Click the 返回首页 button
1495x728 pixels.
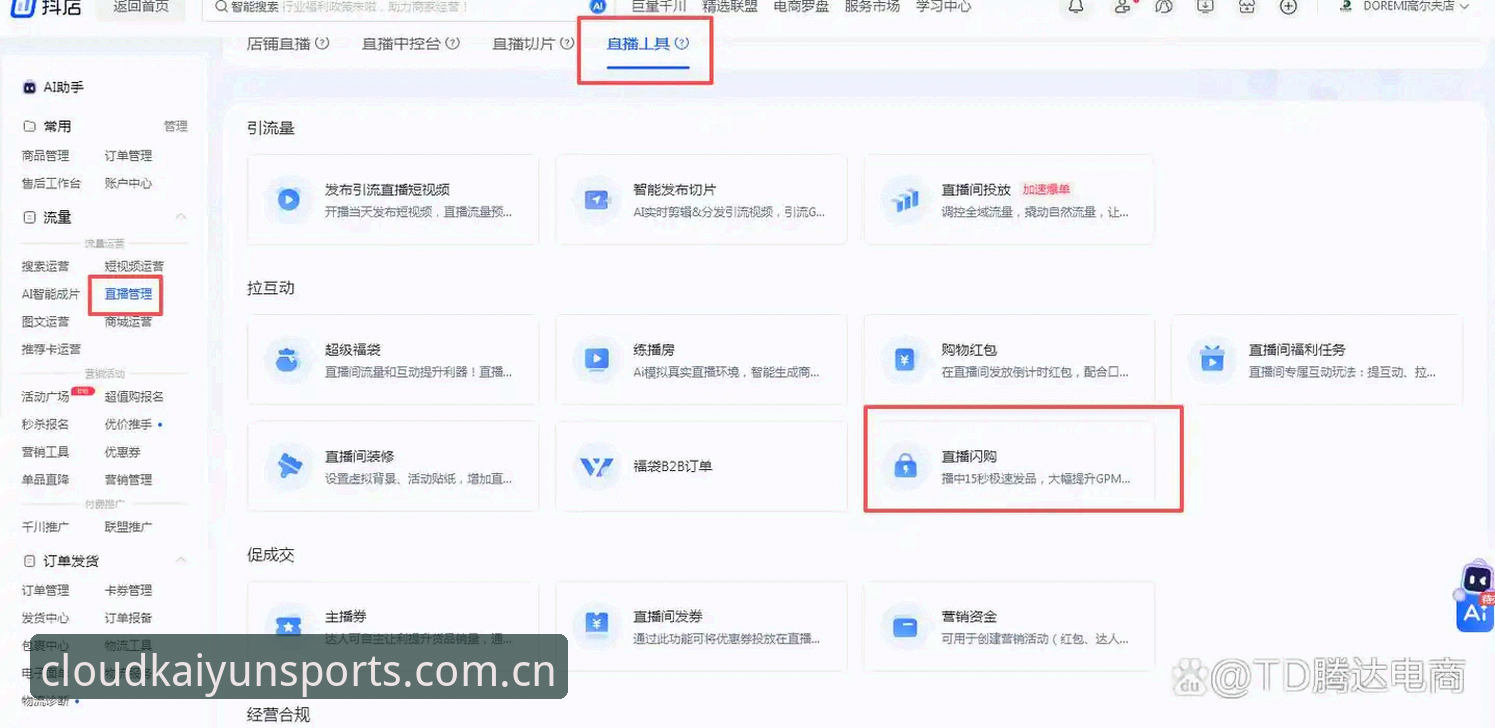pyautogui.click(x=141, y=8)
